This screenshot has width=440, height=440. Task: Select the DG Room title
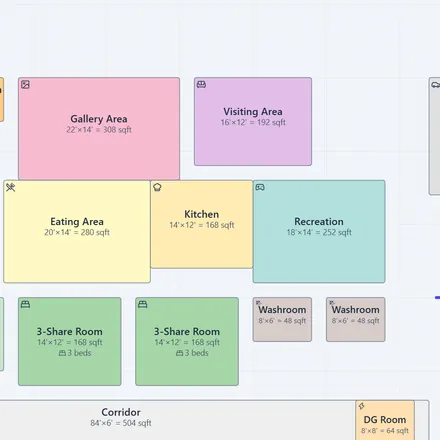tap(385, 420)
